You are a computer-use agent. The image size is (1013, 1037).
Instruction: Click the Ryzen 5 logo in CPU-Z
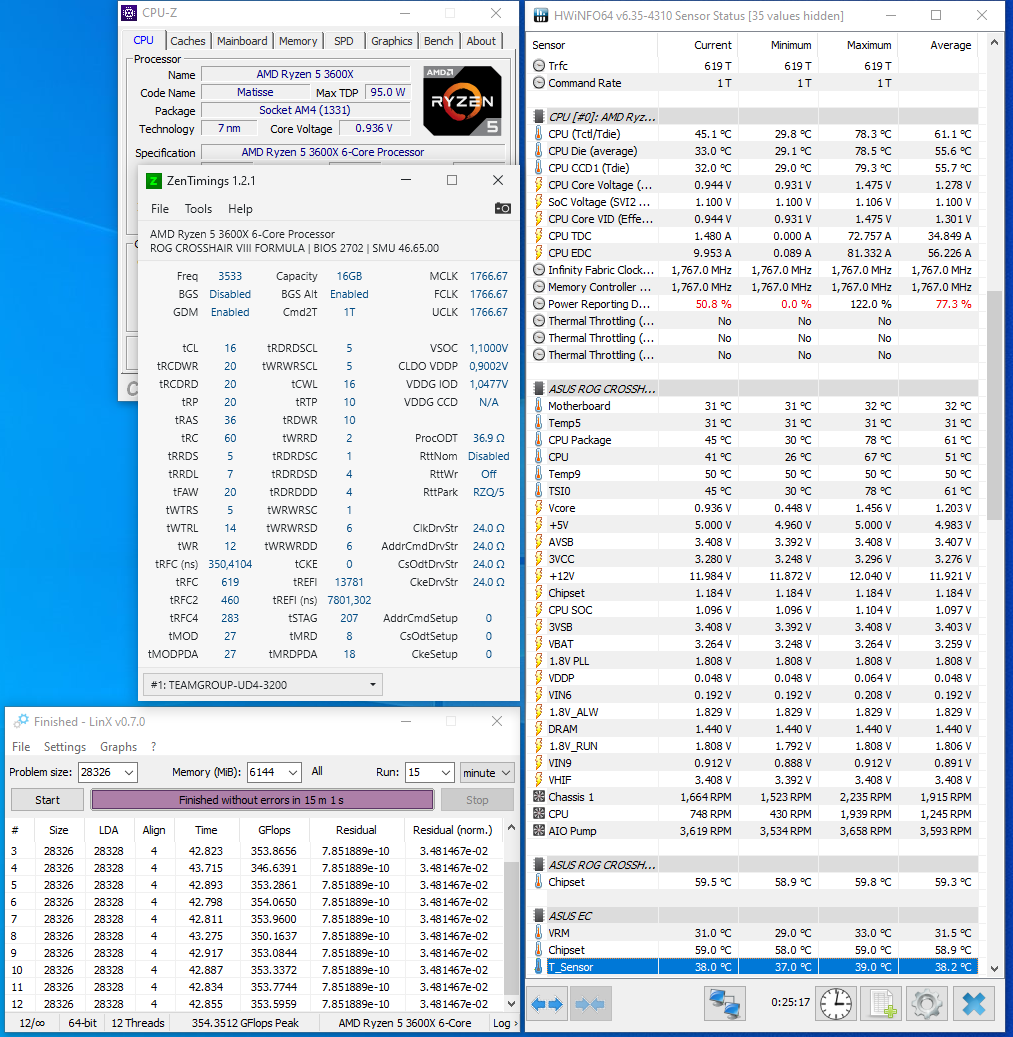pos(462,101)
